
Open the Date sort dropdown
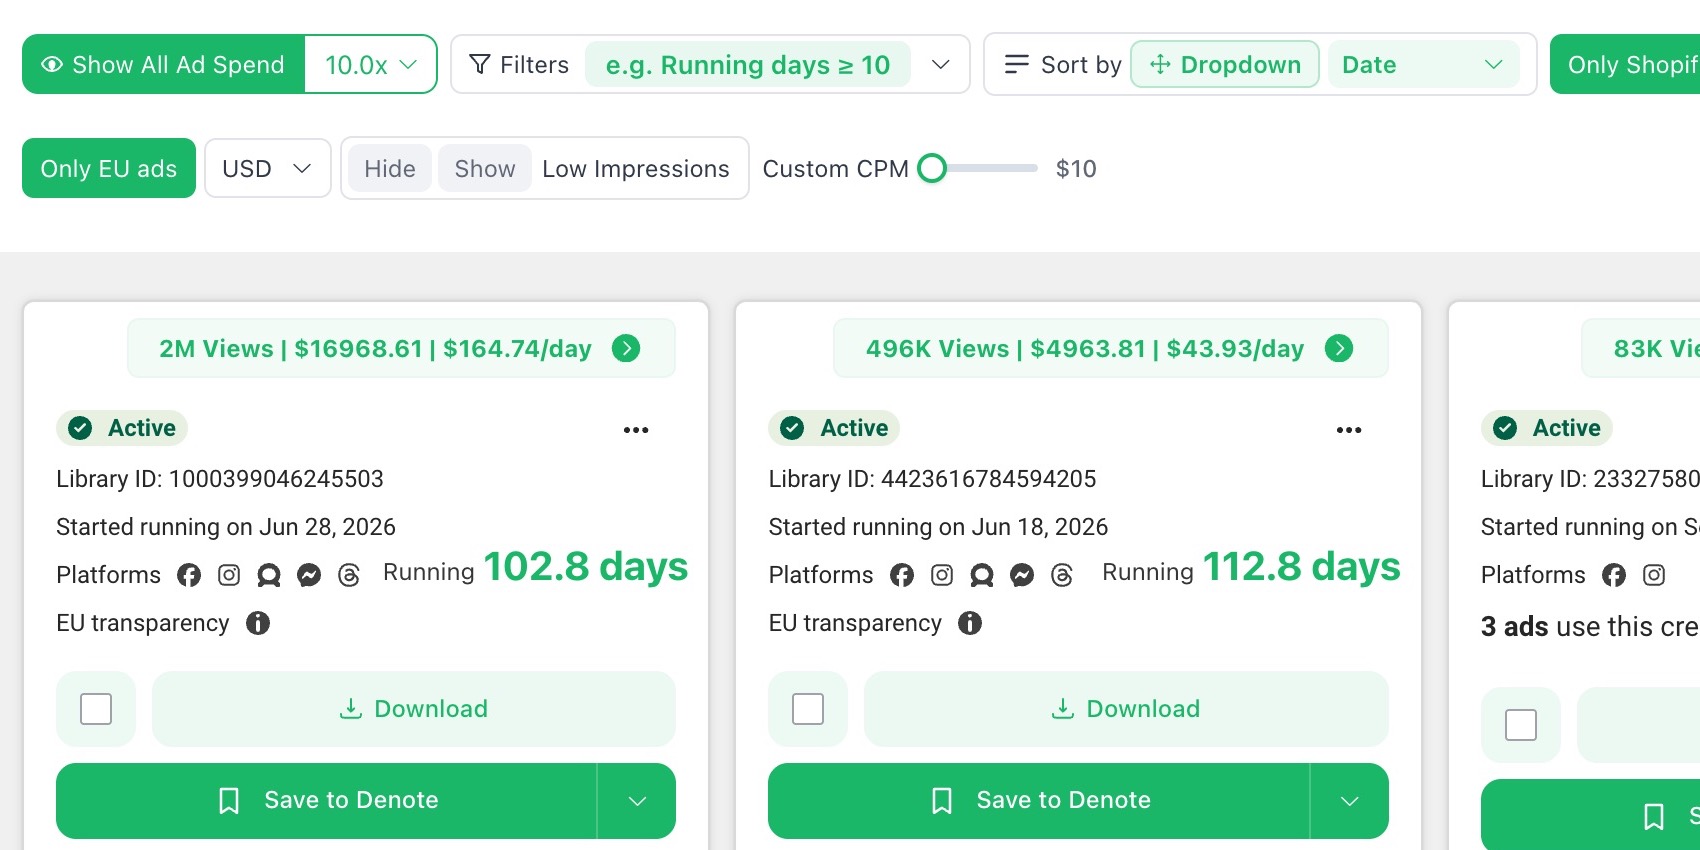click(1423, 65)
